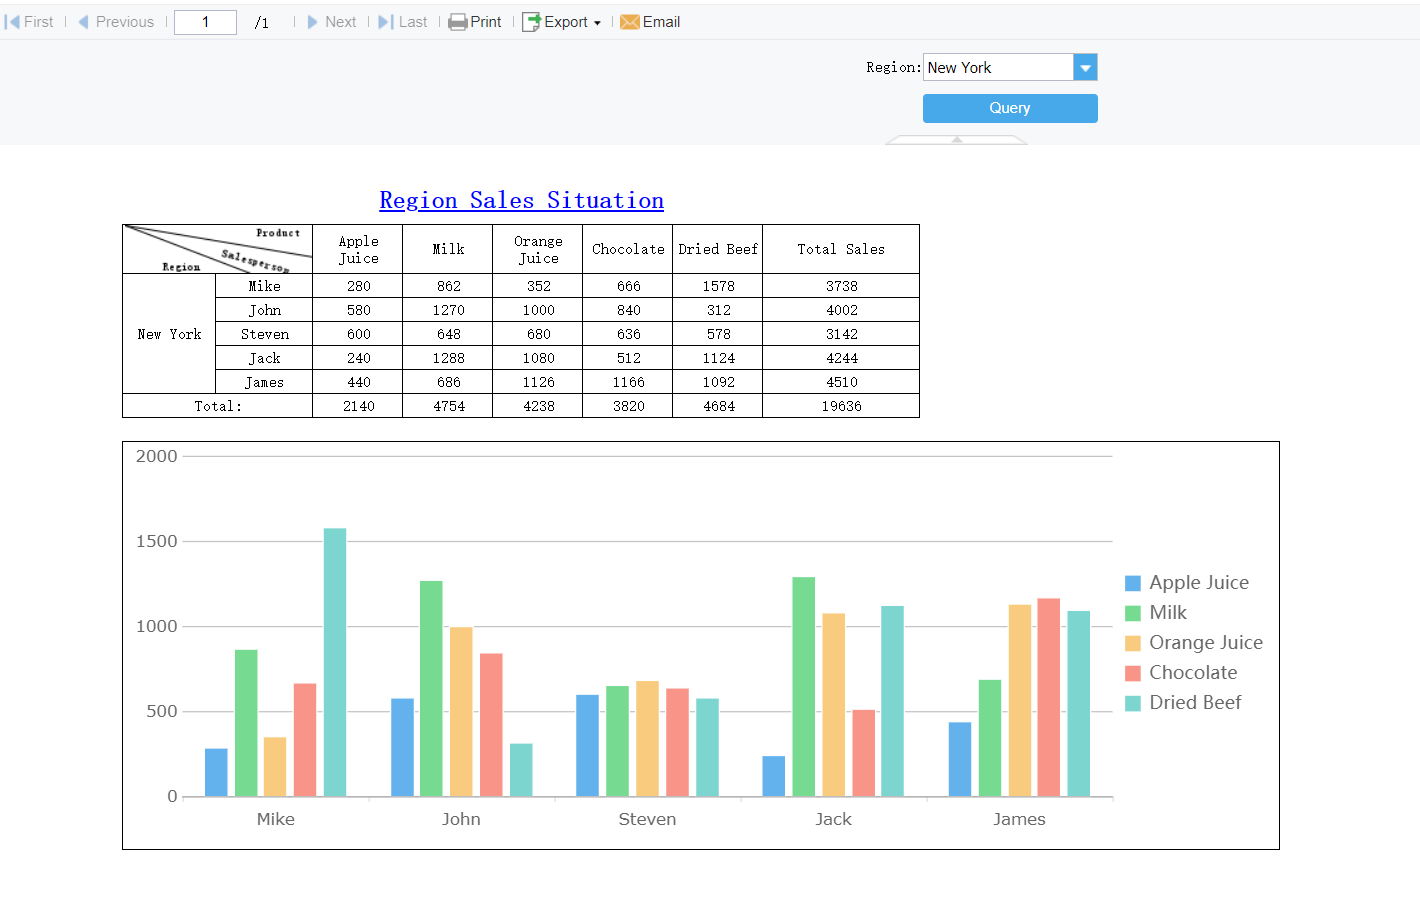Click Steven's total sales '3142'
The height and width of the screenshot is (905, 1420).
click(841, 334)
